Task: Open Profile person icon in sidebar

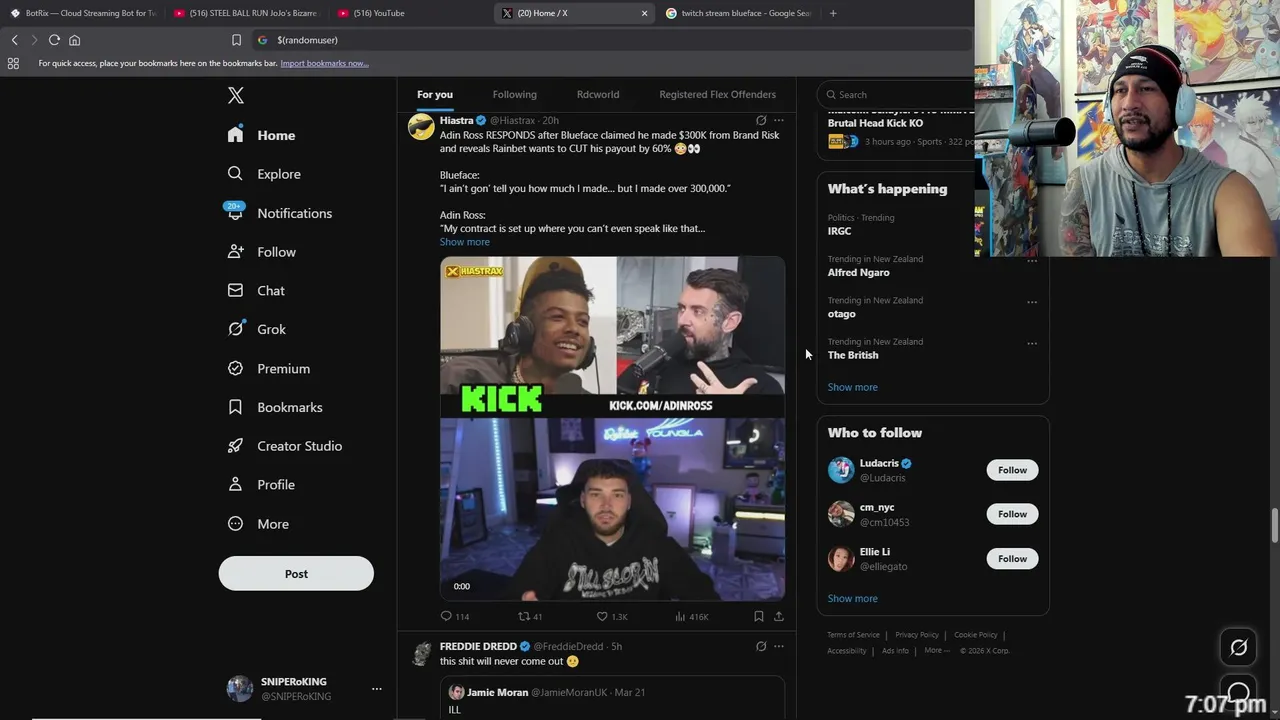Action: 235,484
